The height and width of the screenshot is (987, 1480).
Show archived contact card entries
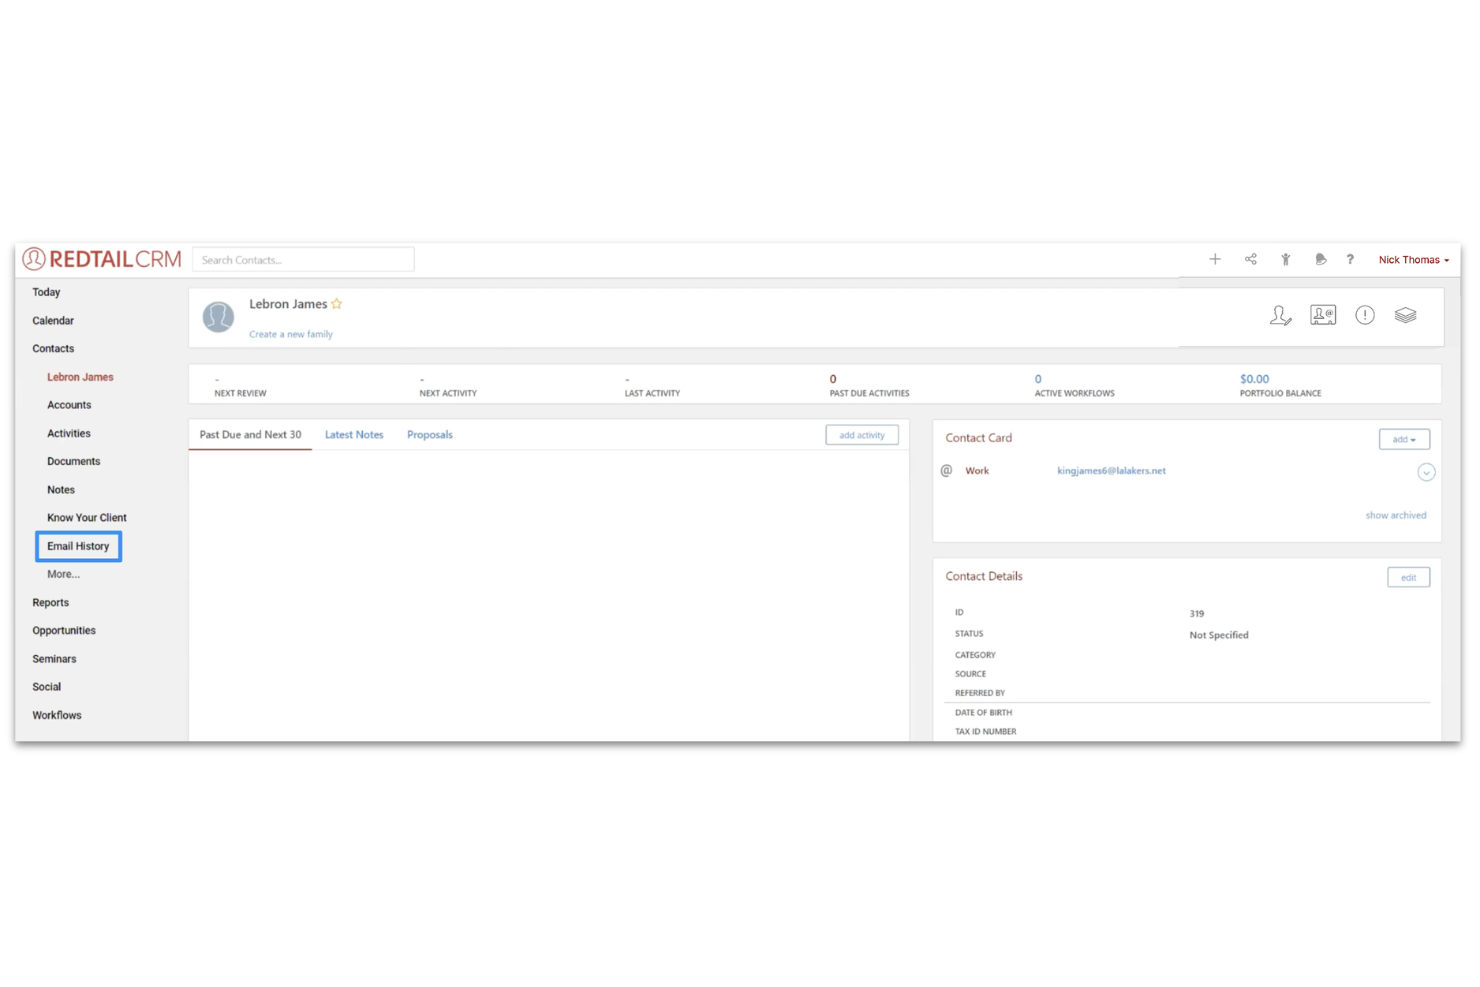coord(1395,514)
